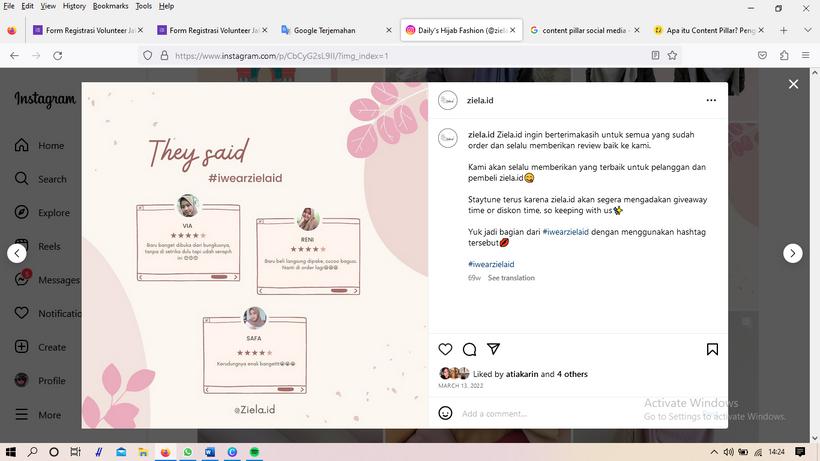Switch to Google Terjemahan tab

tap(336, 30)
